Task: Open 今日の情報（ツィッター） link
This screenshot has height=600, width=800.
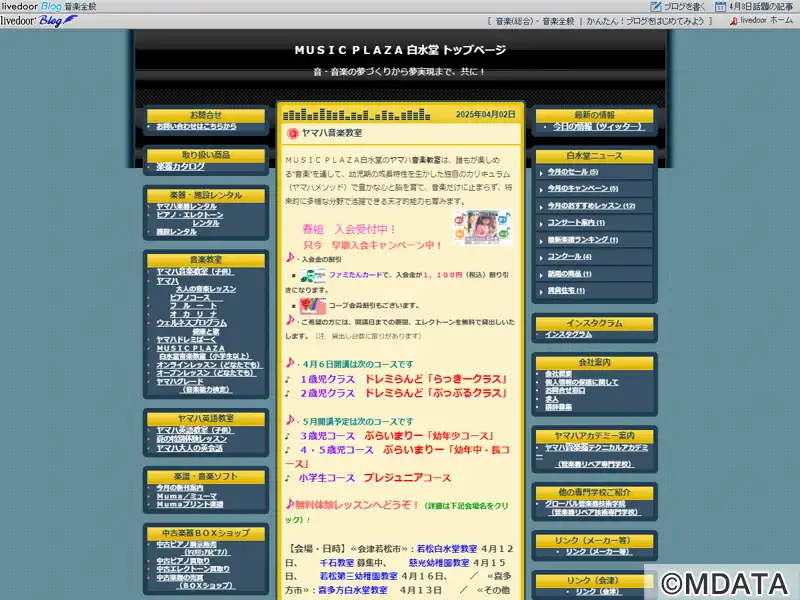Action: coord(599,126)
